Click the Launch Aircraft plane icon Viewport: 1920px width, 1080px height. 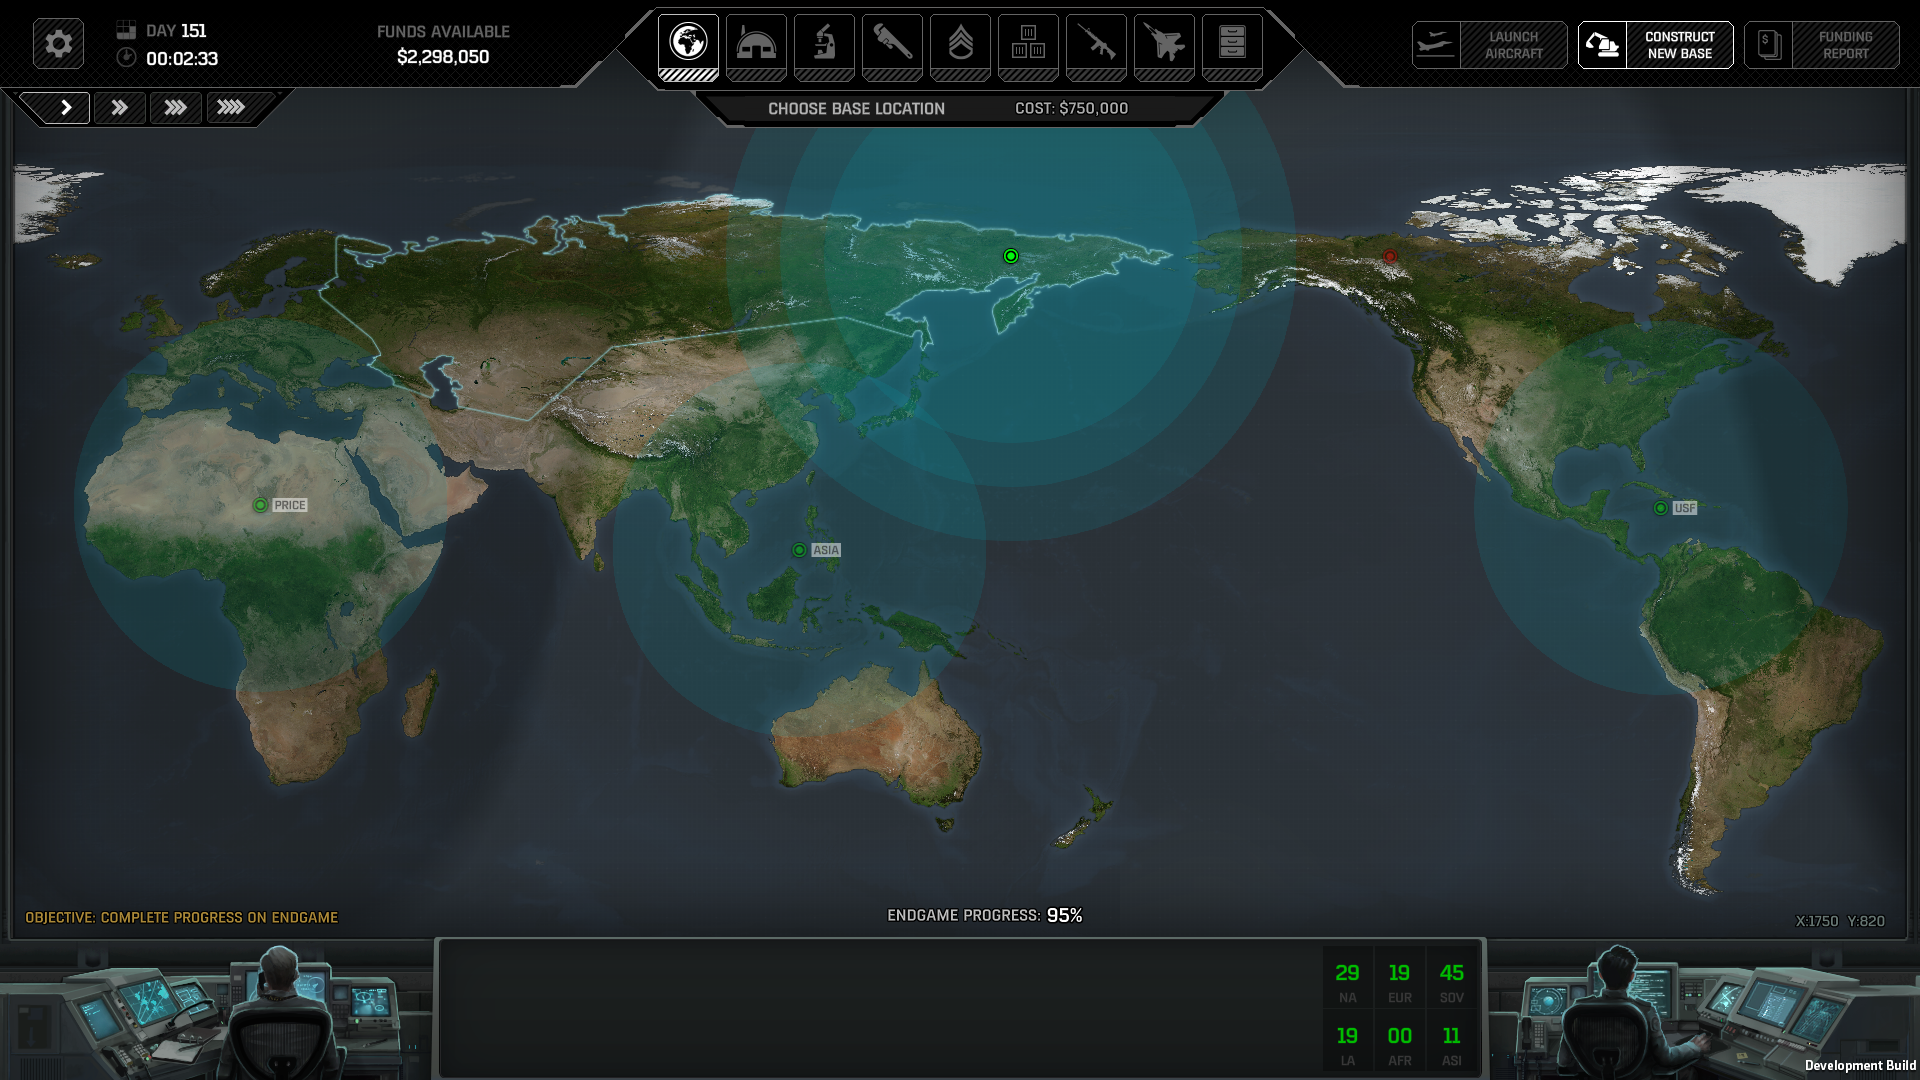pos(1436,45)
